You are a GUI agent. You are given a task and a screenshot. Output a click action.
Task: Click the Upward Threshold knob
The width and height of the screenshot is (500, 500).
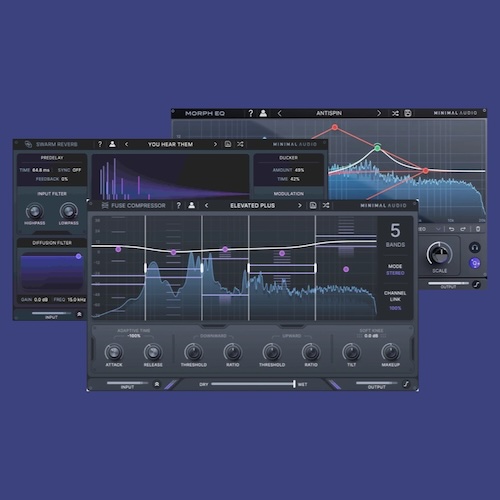point(272,352)
